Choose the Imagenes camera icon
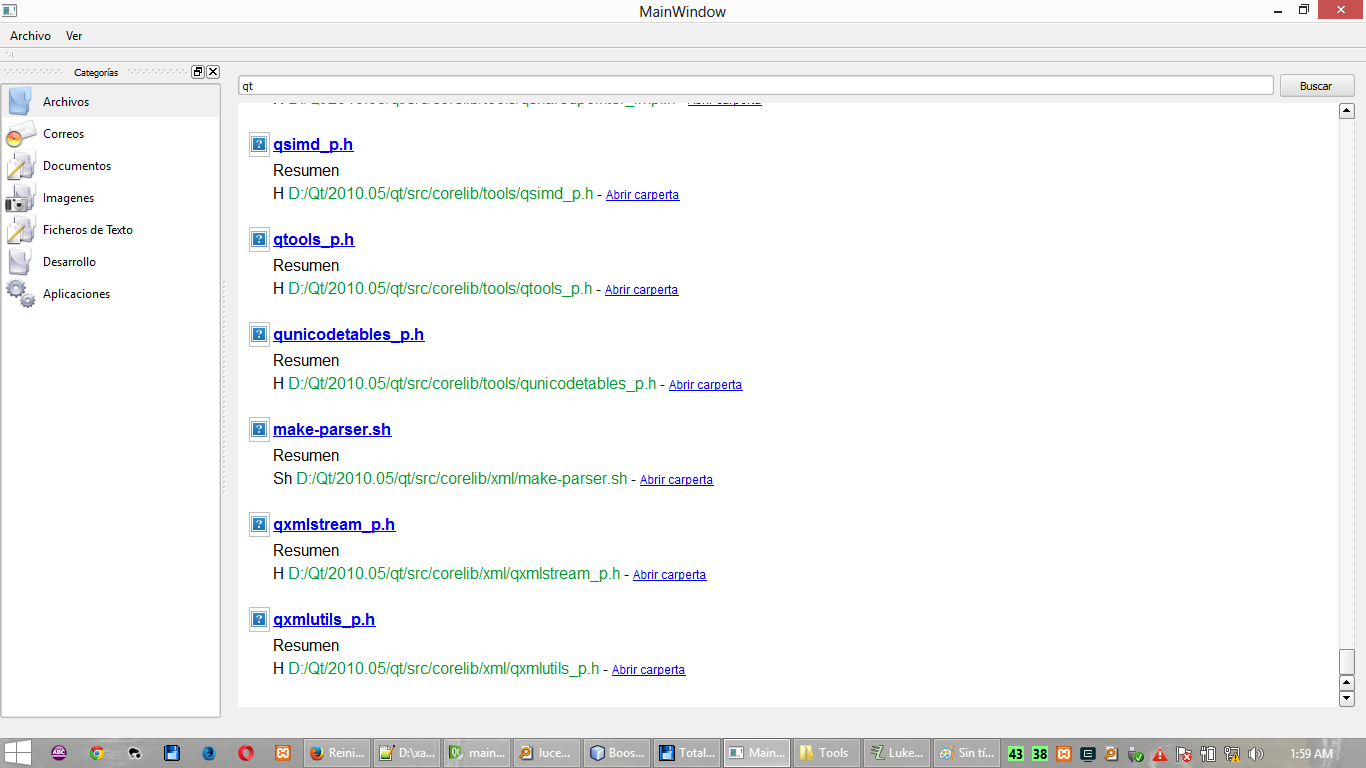Screen dimensions: 1366x768 click(x=20, y=198)
